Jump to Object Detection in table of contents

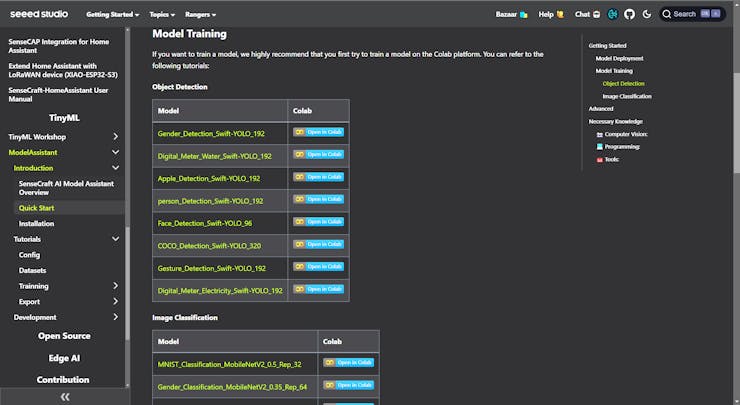click(623, 84)
